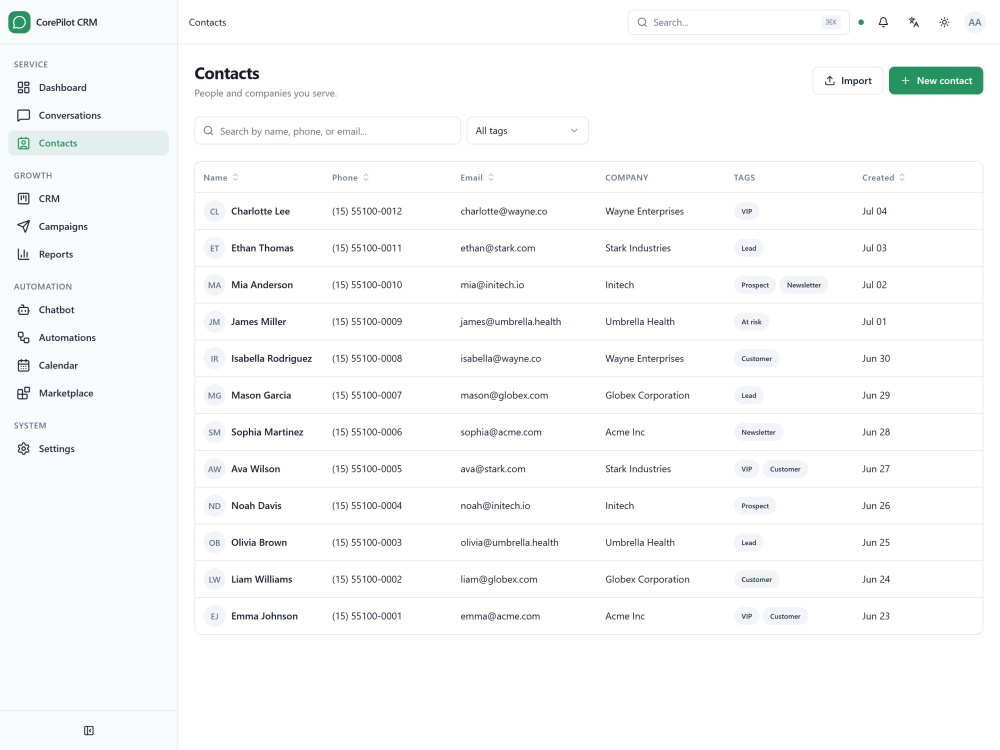Open the Reports section
1000x750 pixels.
pyautogui.click(x=89, y=254)
